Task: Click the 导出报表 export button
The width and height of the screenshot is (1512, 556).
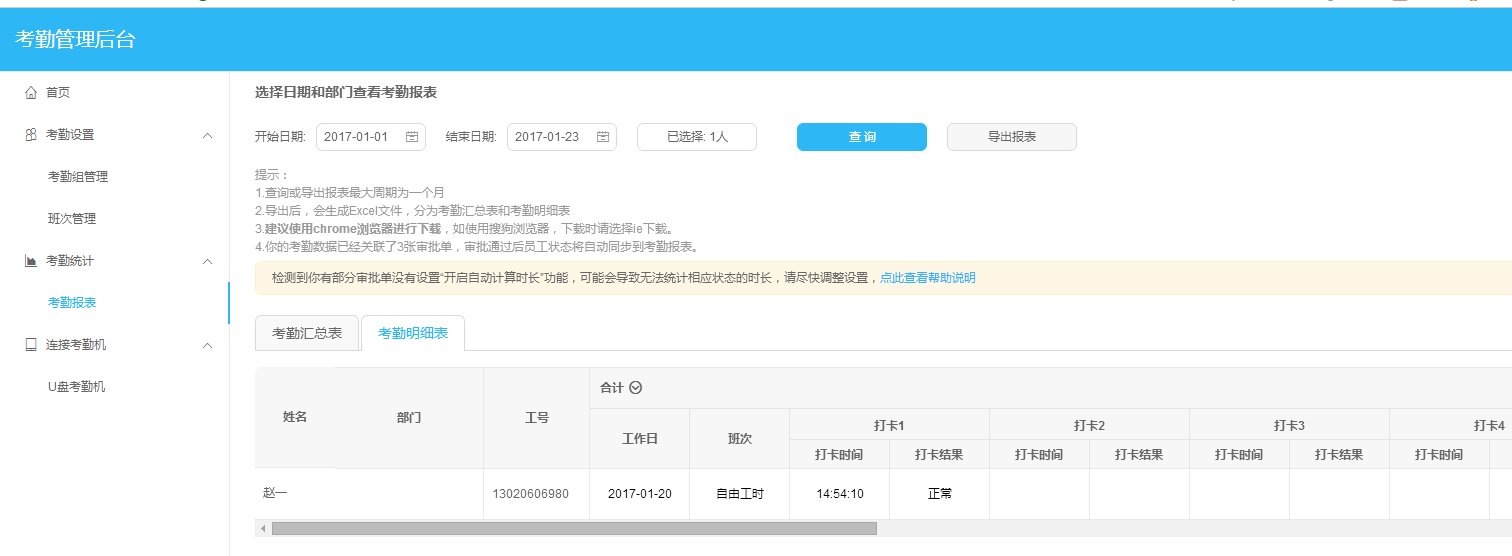Action: point(1011,137)
